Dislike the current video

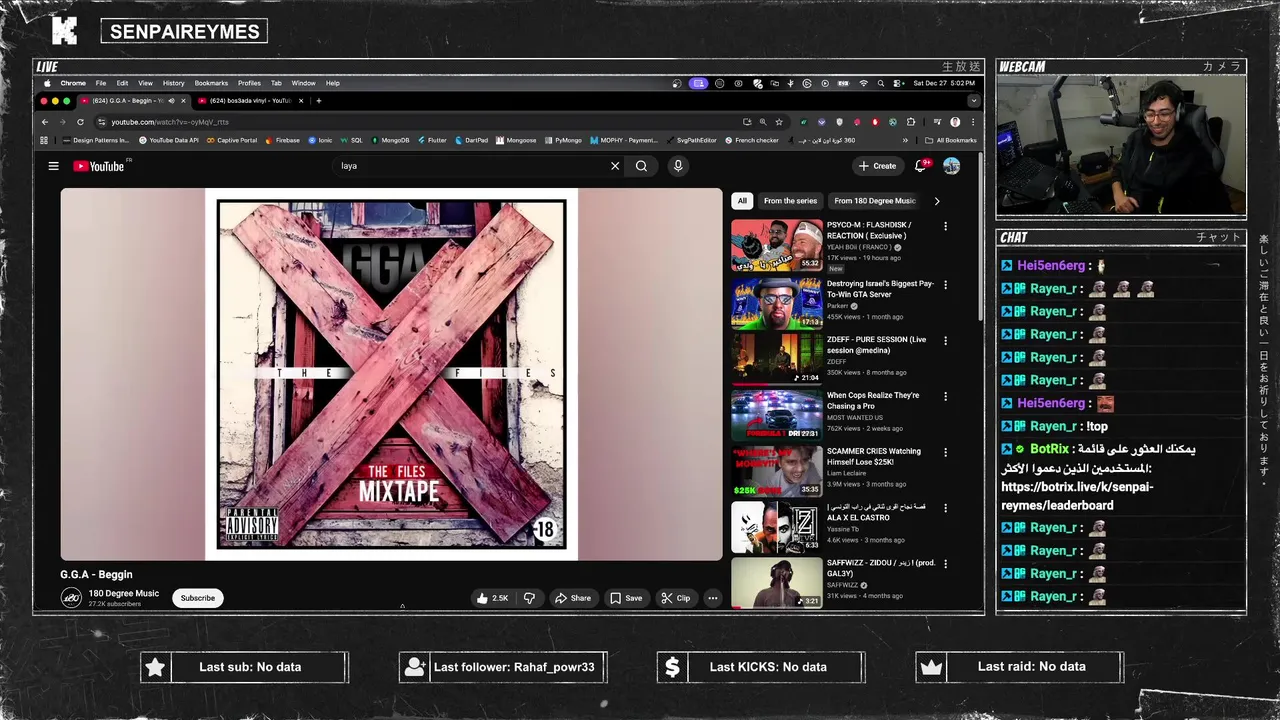[x=530, y=598]
